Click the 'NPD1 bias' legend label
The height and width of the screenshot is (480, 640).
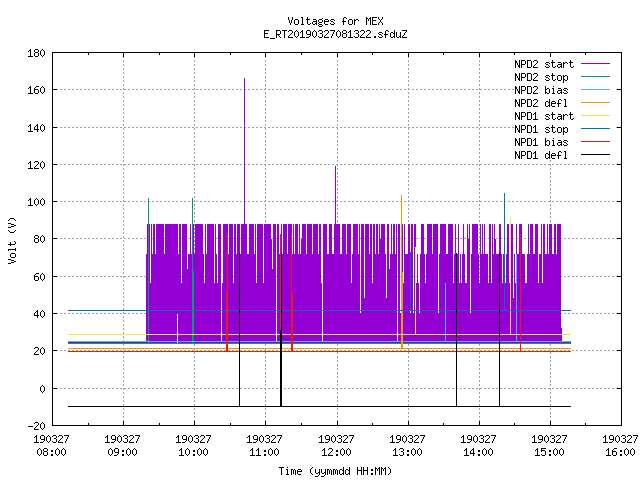tap(541, 142)
